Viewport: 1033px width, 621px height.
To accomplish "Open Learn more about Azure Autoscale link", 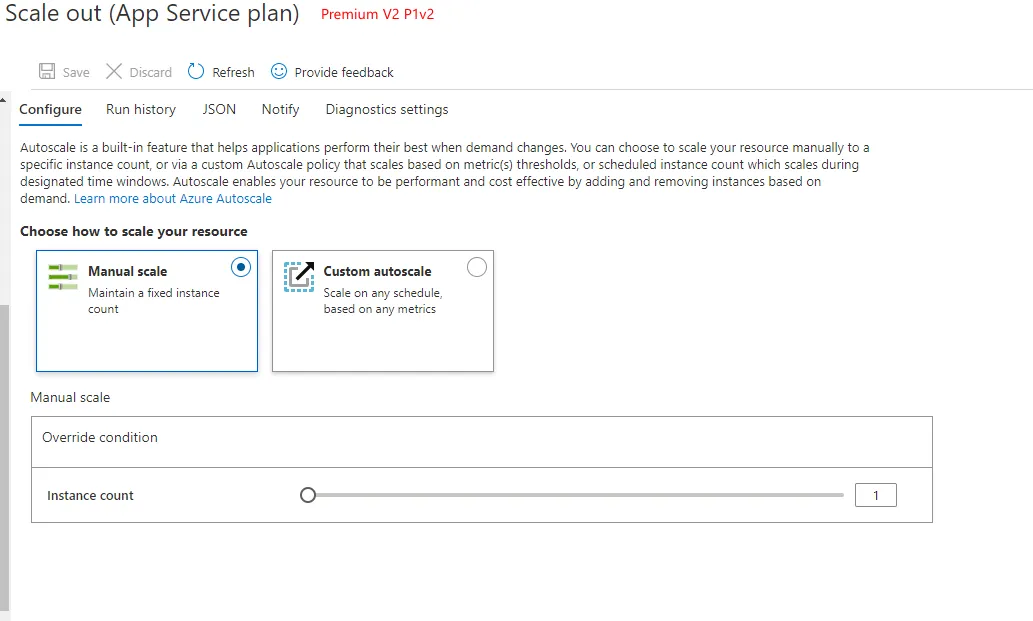I will pos(173,199).
